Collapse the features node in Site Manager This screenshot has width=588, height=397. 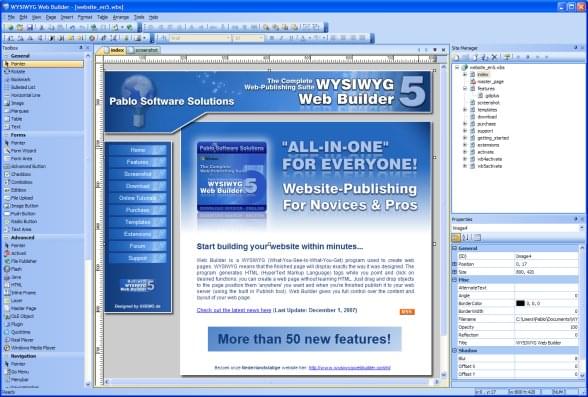click(x=465, y=88)
